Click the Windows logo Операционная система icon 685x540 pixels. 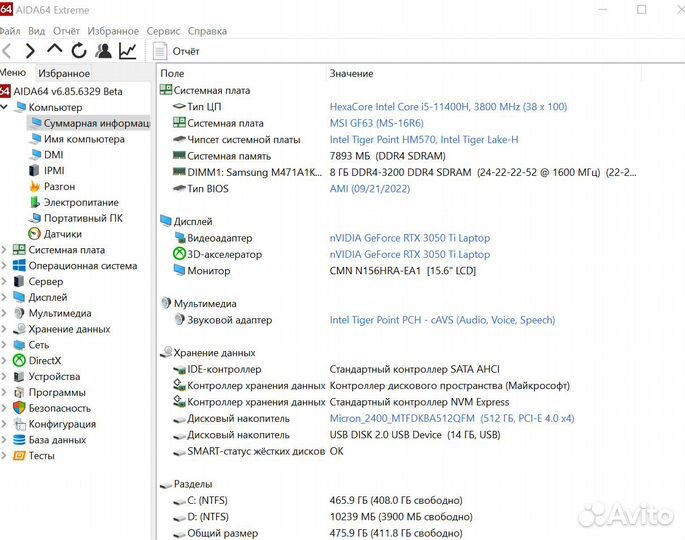[x=19, y=266]
